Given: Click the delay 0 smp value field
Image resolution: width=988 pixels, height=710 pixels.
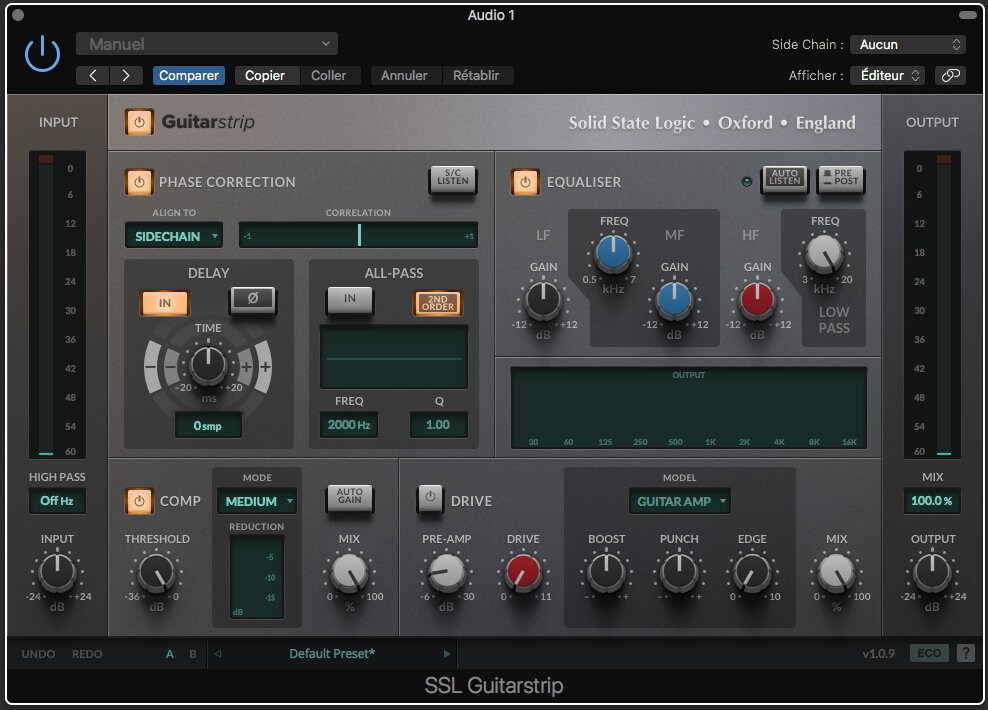Looking at the screenshot, I should pos(208,426).
